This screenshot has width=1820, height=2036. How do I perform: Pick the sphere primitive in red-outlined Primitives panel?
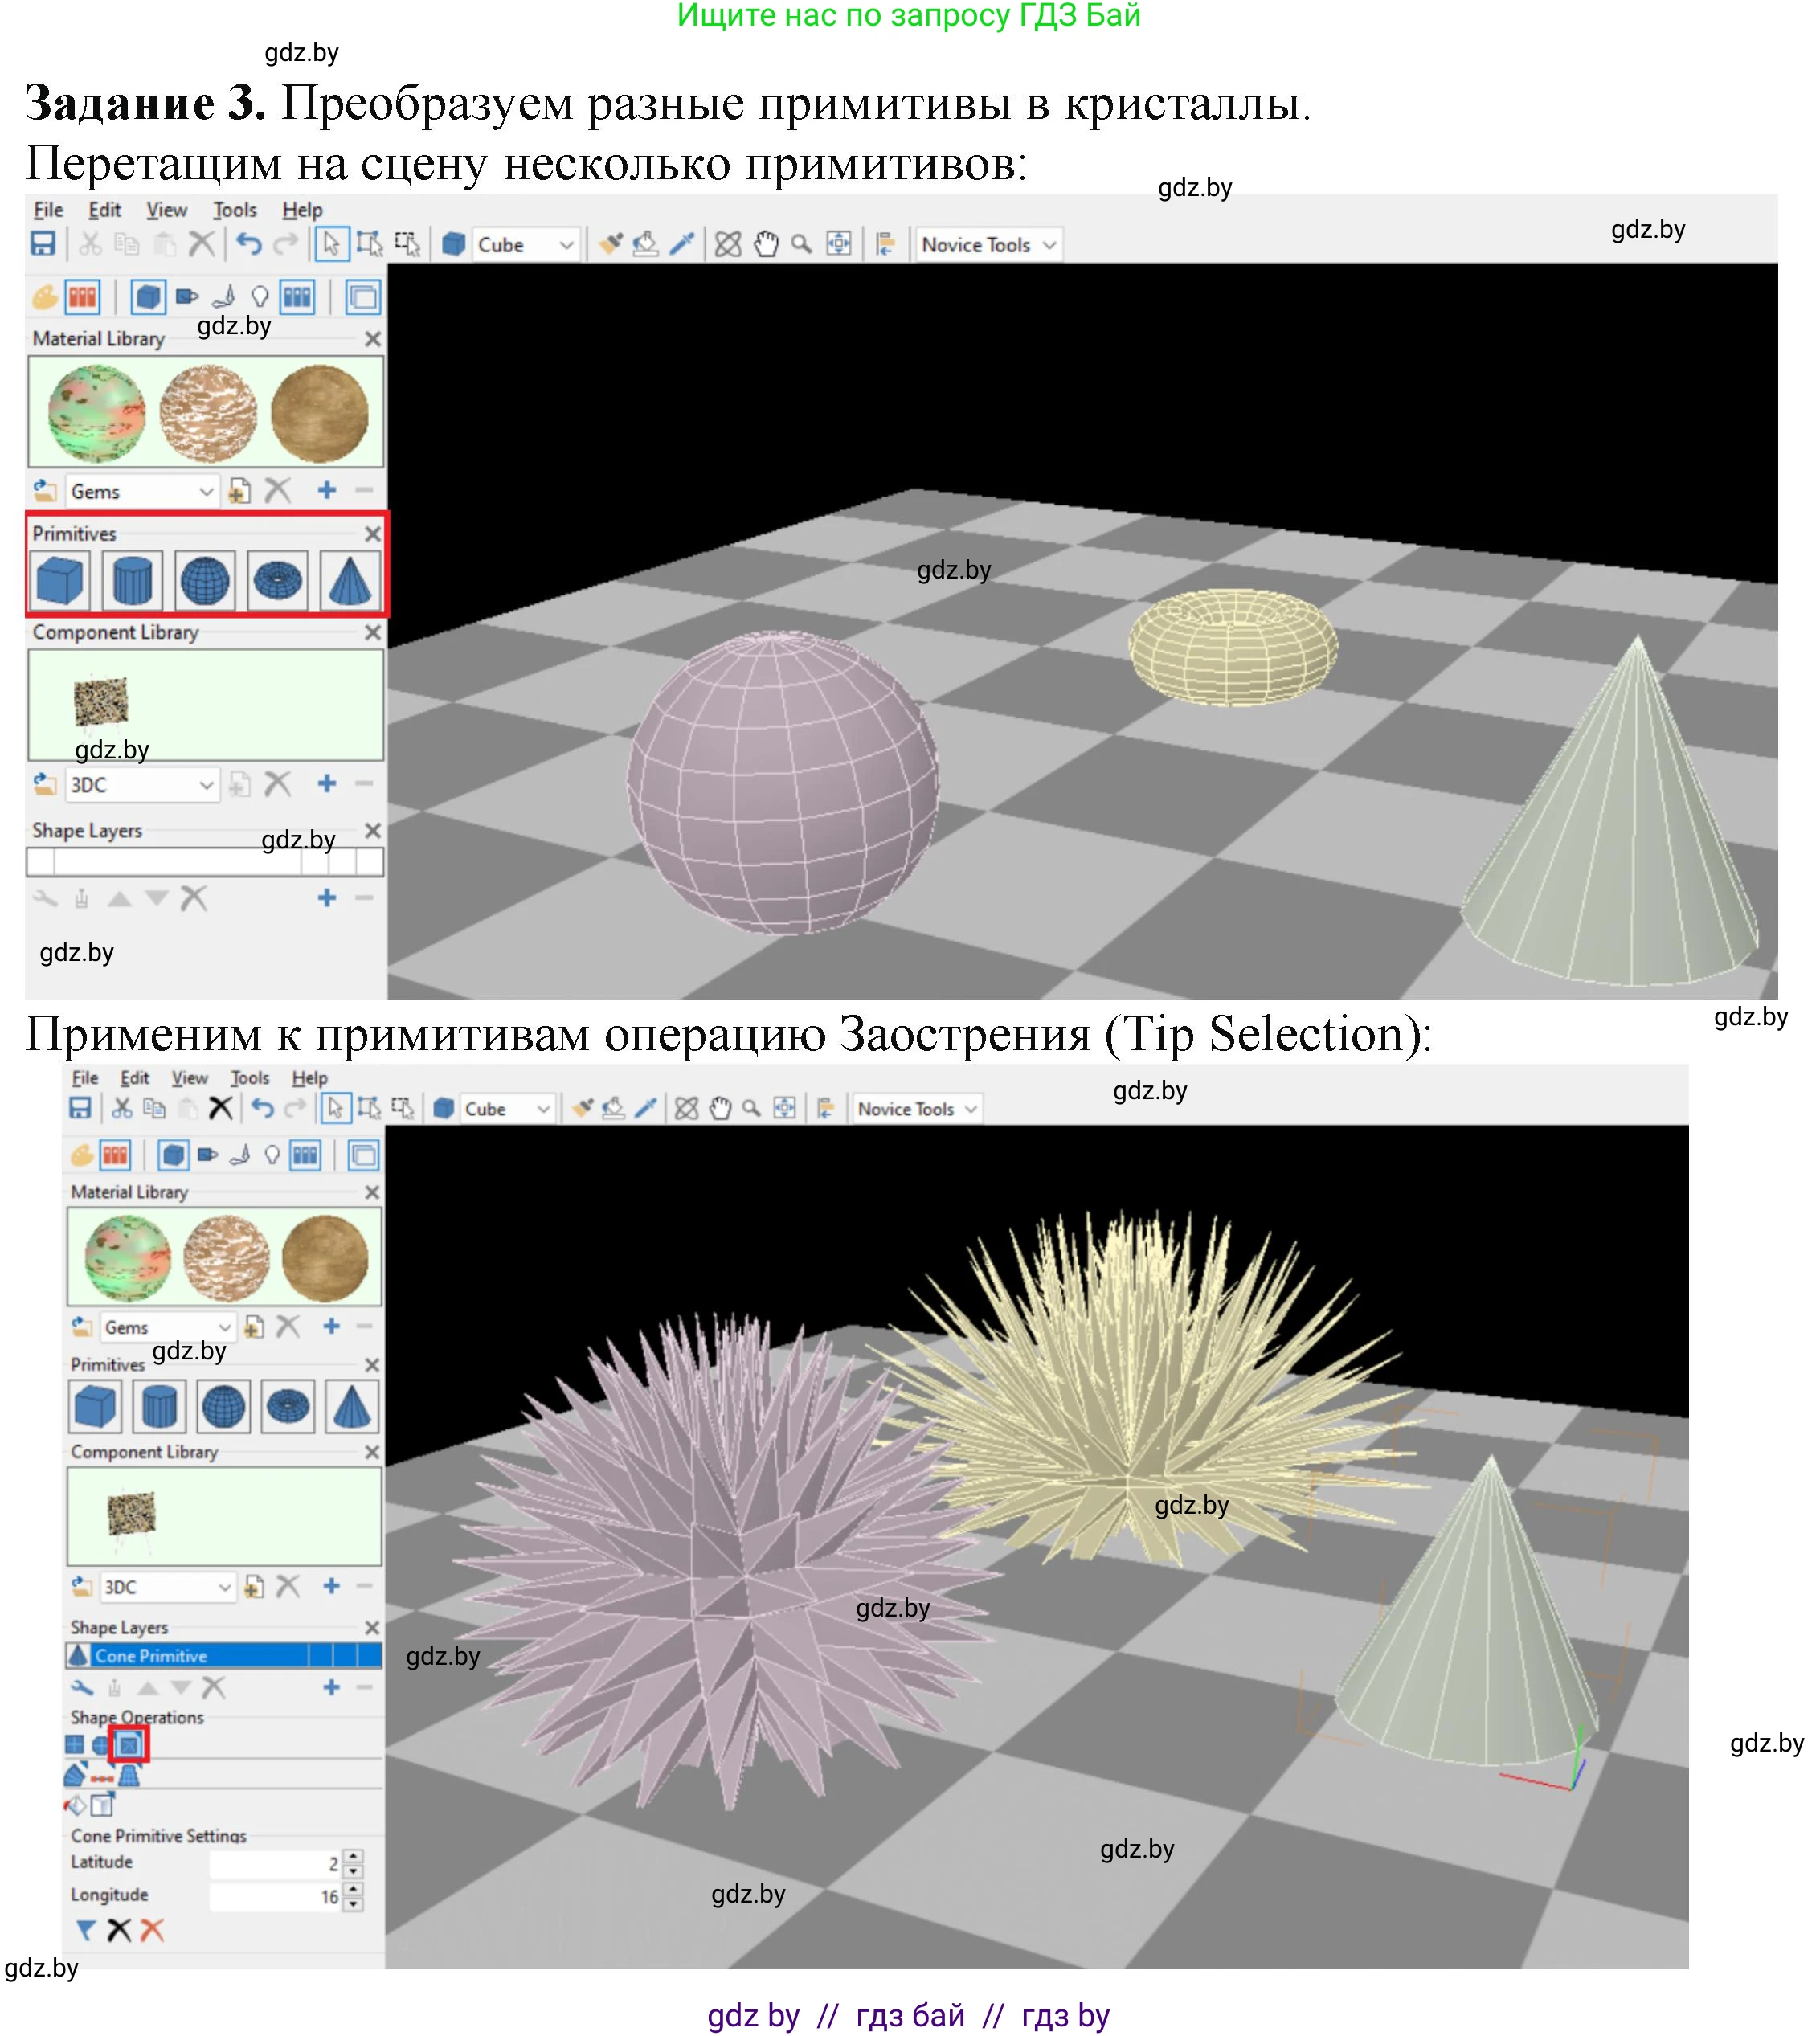point(204,580)
